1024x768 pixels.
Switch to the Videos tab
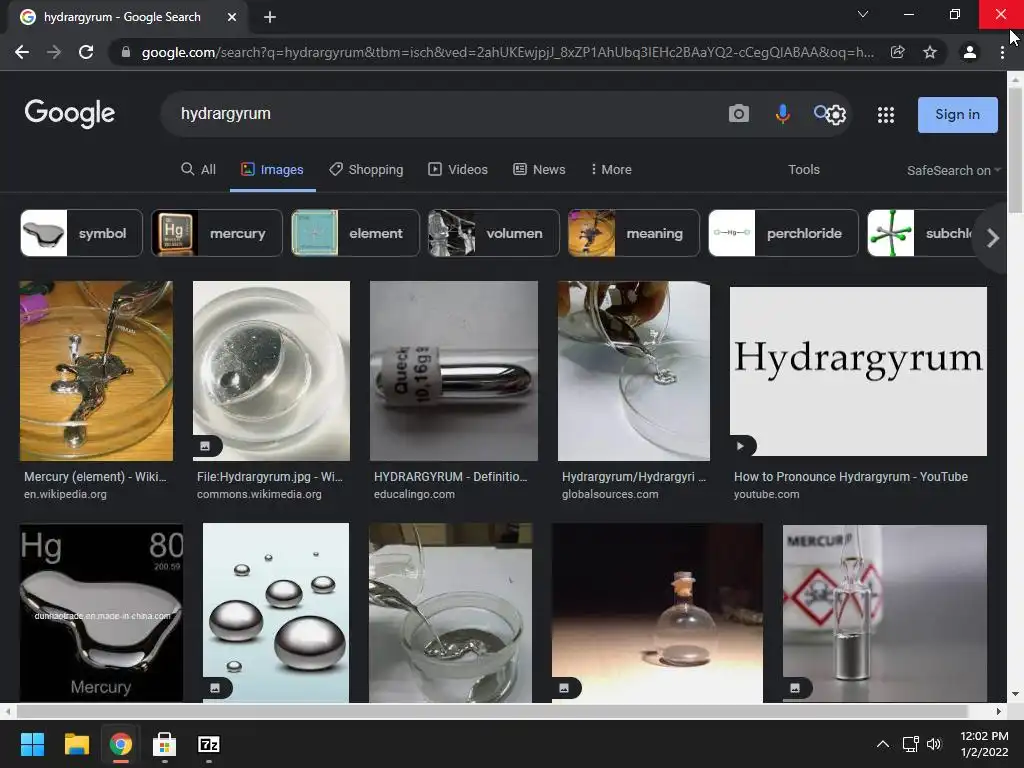coord(458,170)
